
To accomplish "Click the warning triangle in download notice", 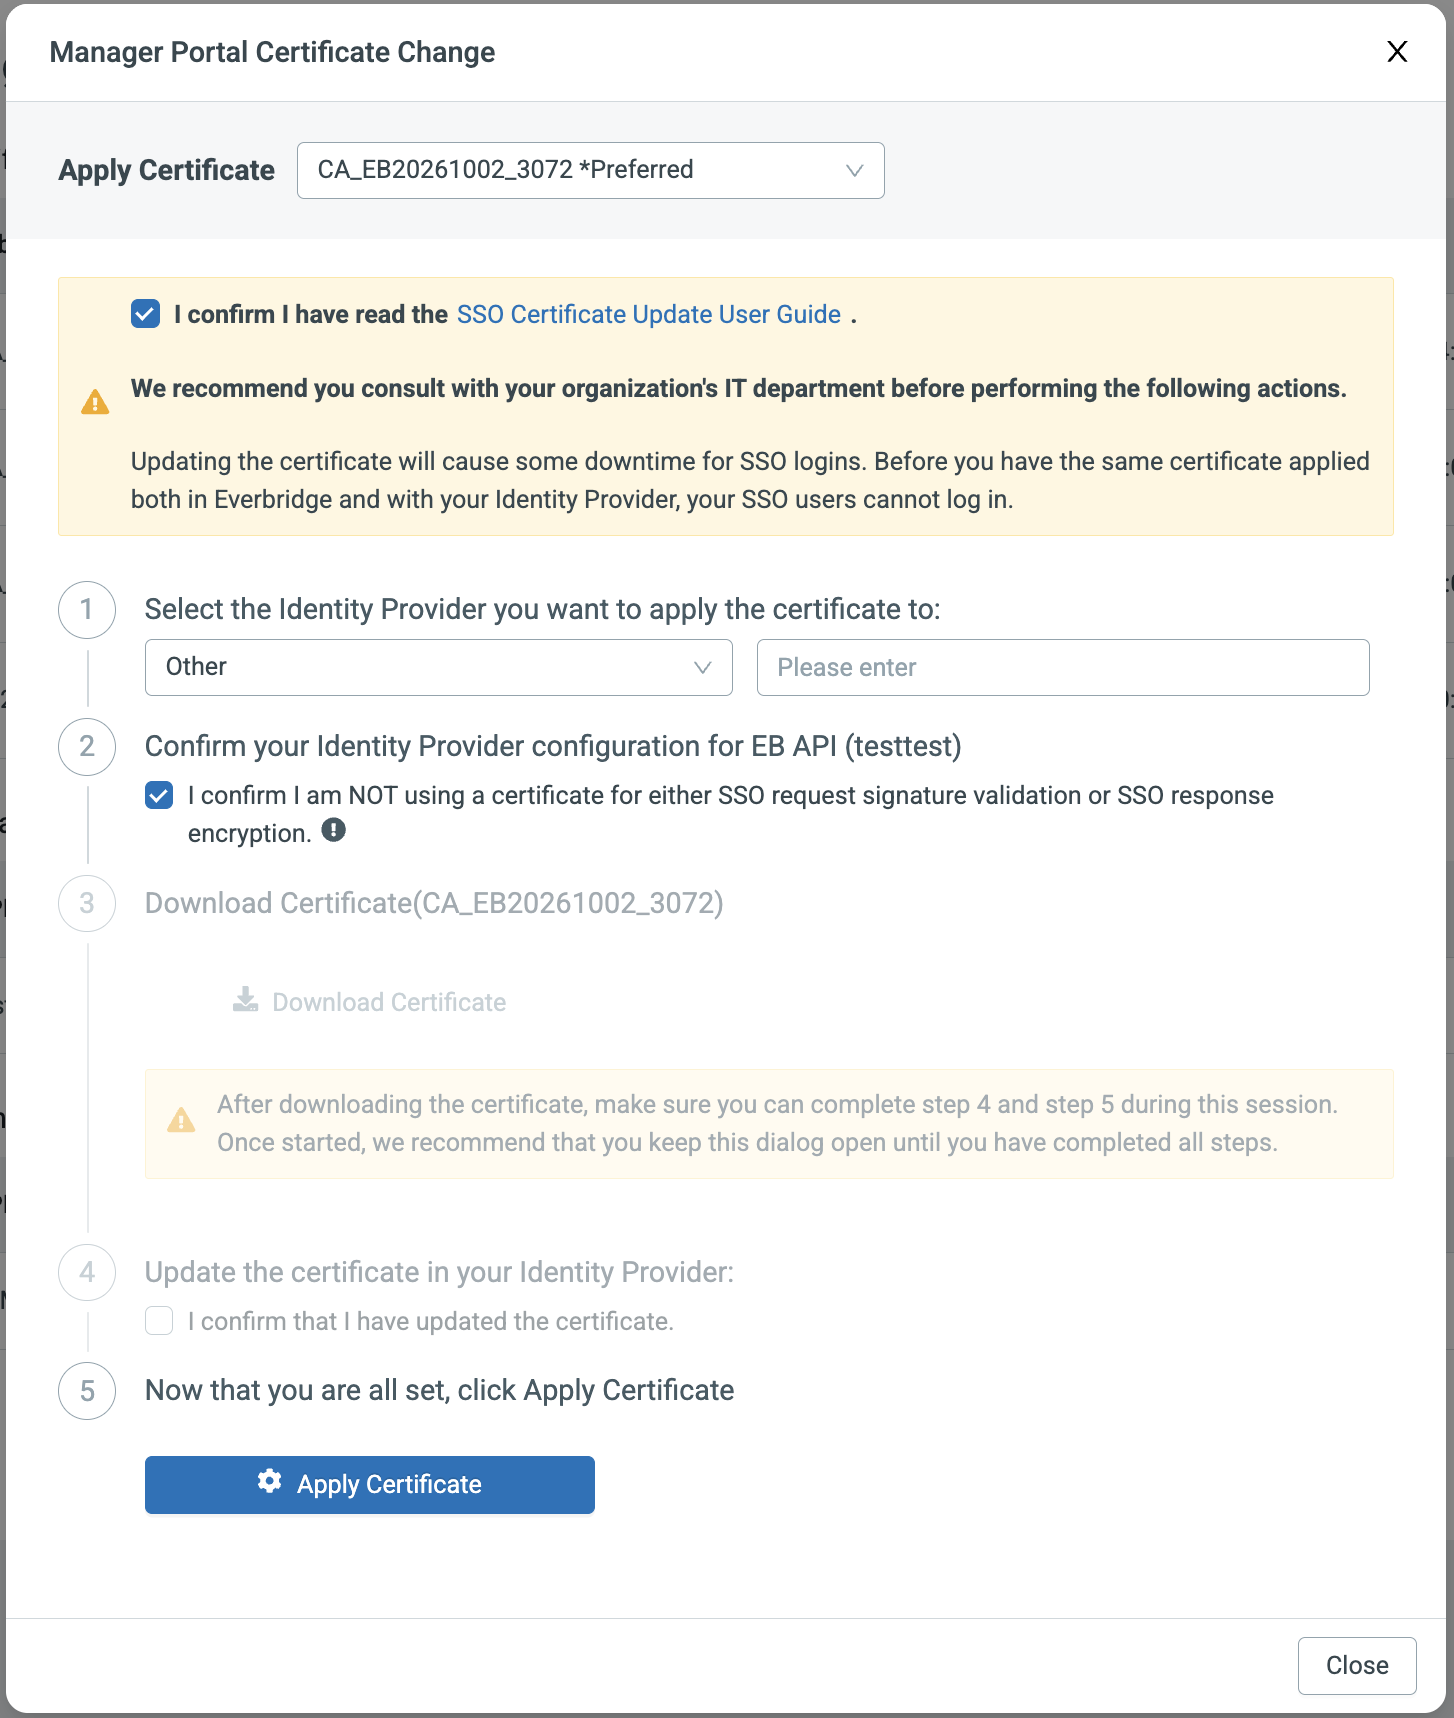I will click(x=181, y=1120).
